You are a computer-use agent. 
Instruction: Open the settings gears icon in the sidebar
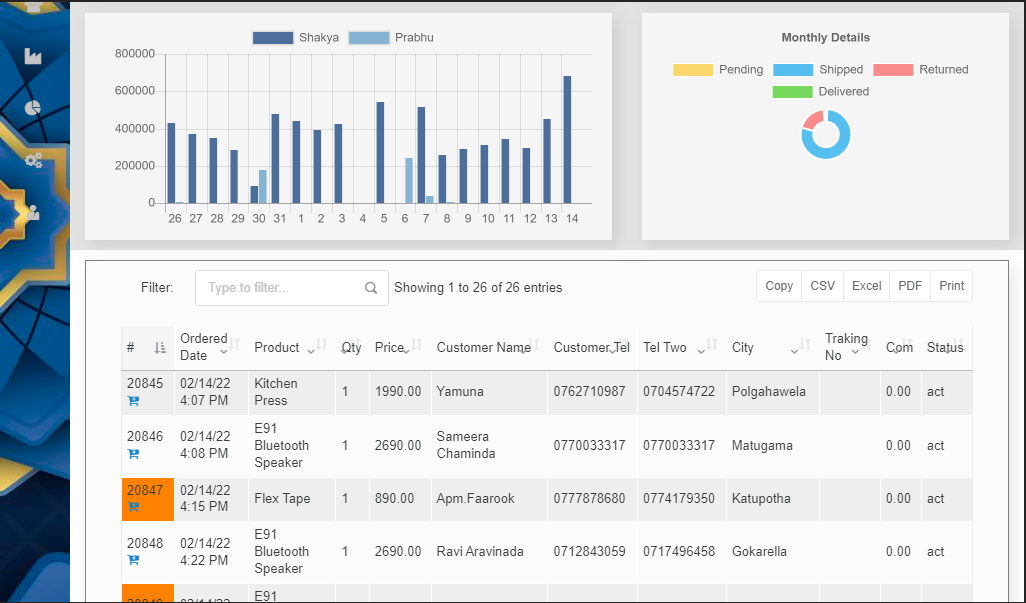click(x=33, y=160)
